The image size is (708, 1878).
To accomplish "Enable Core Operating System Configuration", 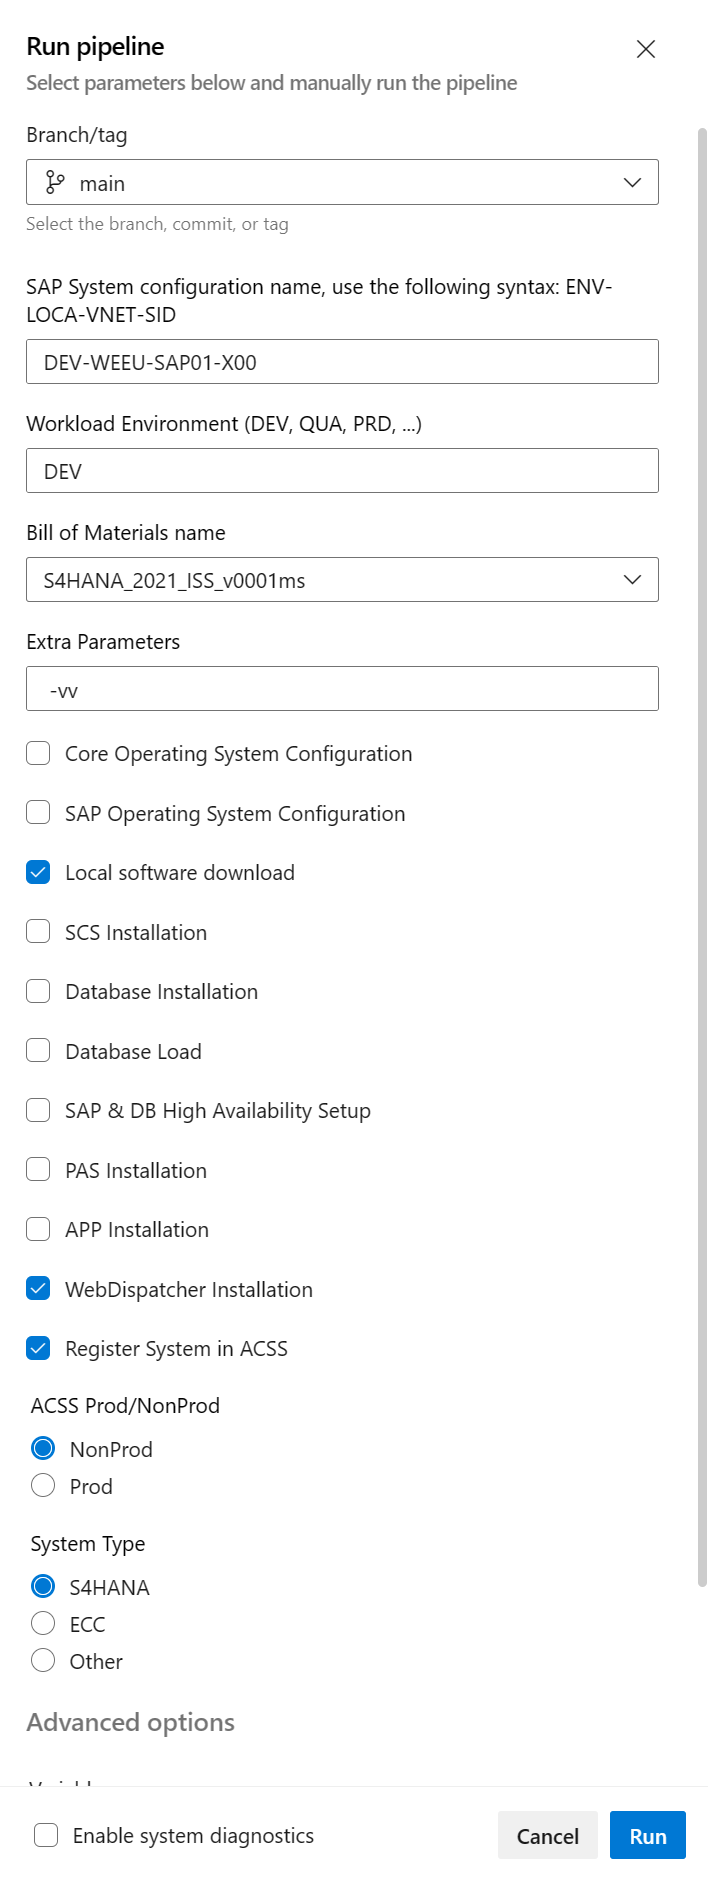I will tap(37, 752).
